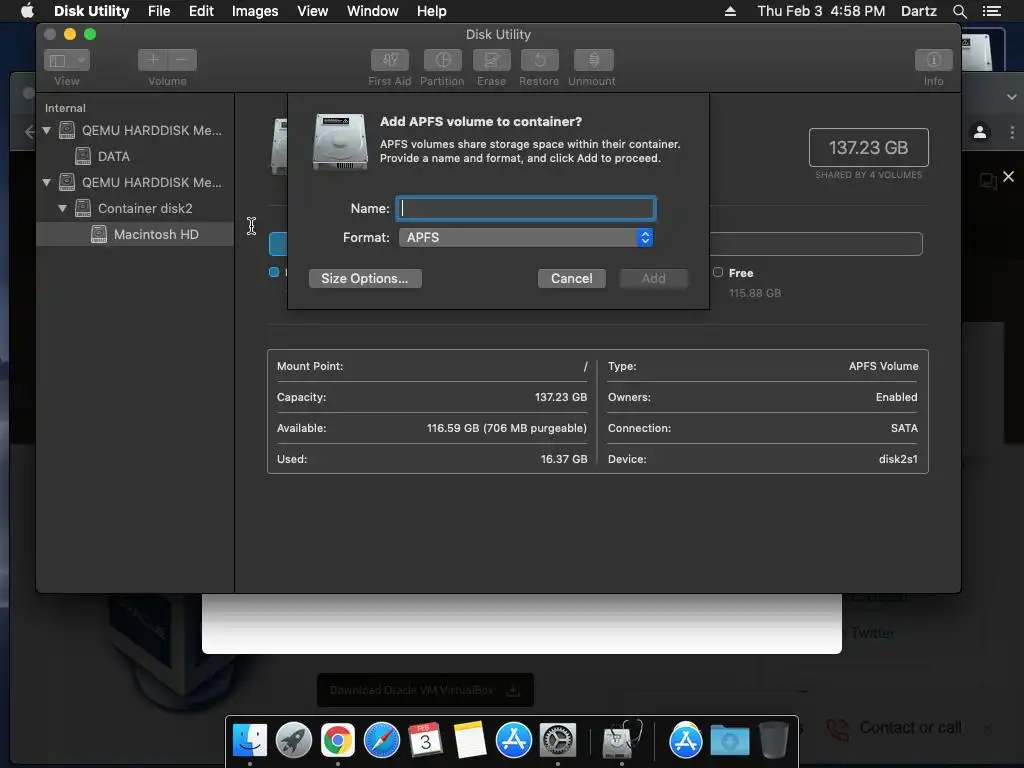This screenshot has width=1024, height=768.
Task: Open the App Store icon beside Downloads folder
Action: [686, 741]
